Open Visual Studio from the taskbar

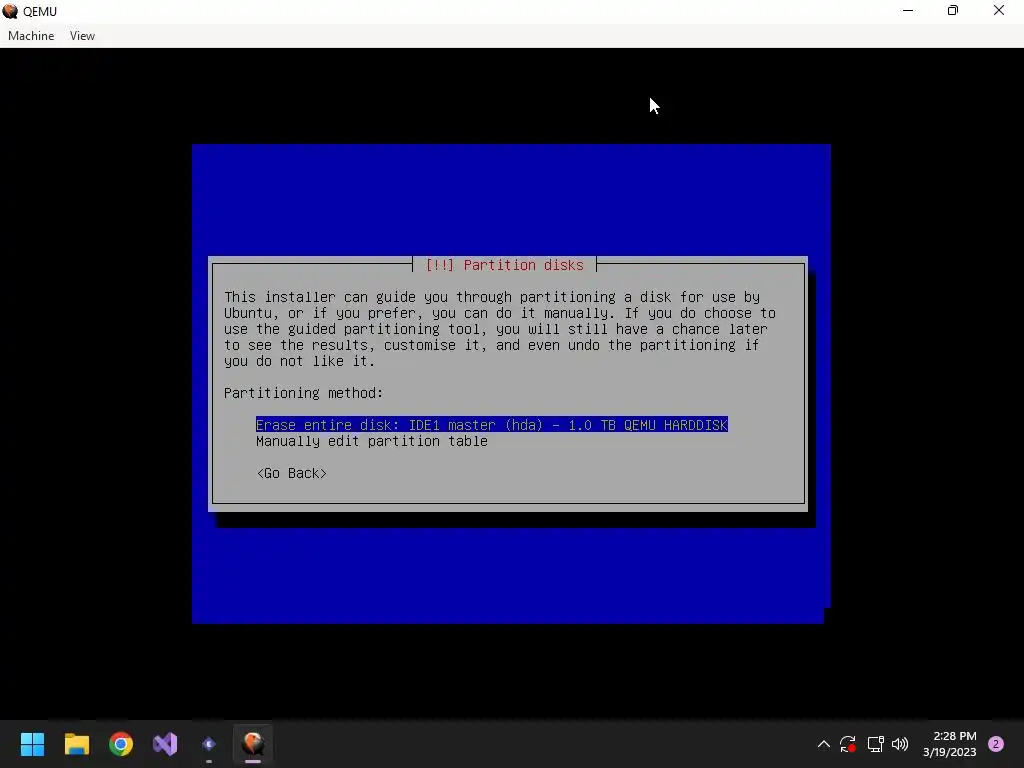(165, 744)
